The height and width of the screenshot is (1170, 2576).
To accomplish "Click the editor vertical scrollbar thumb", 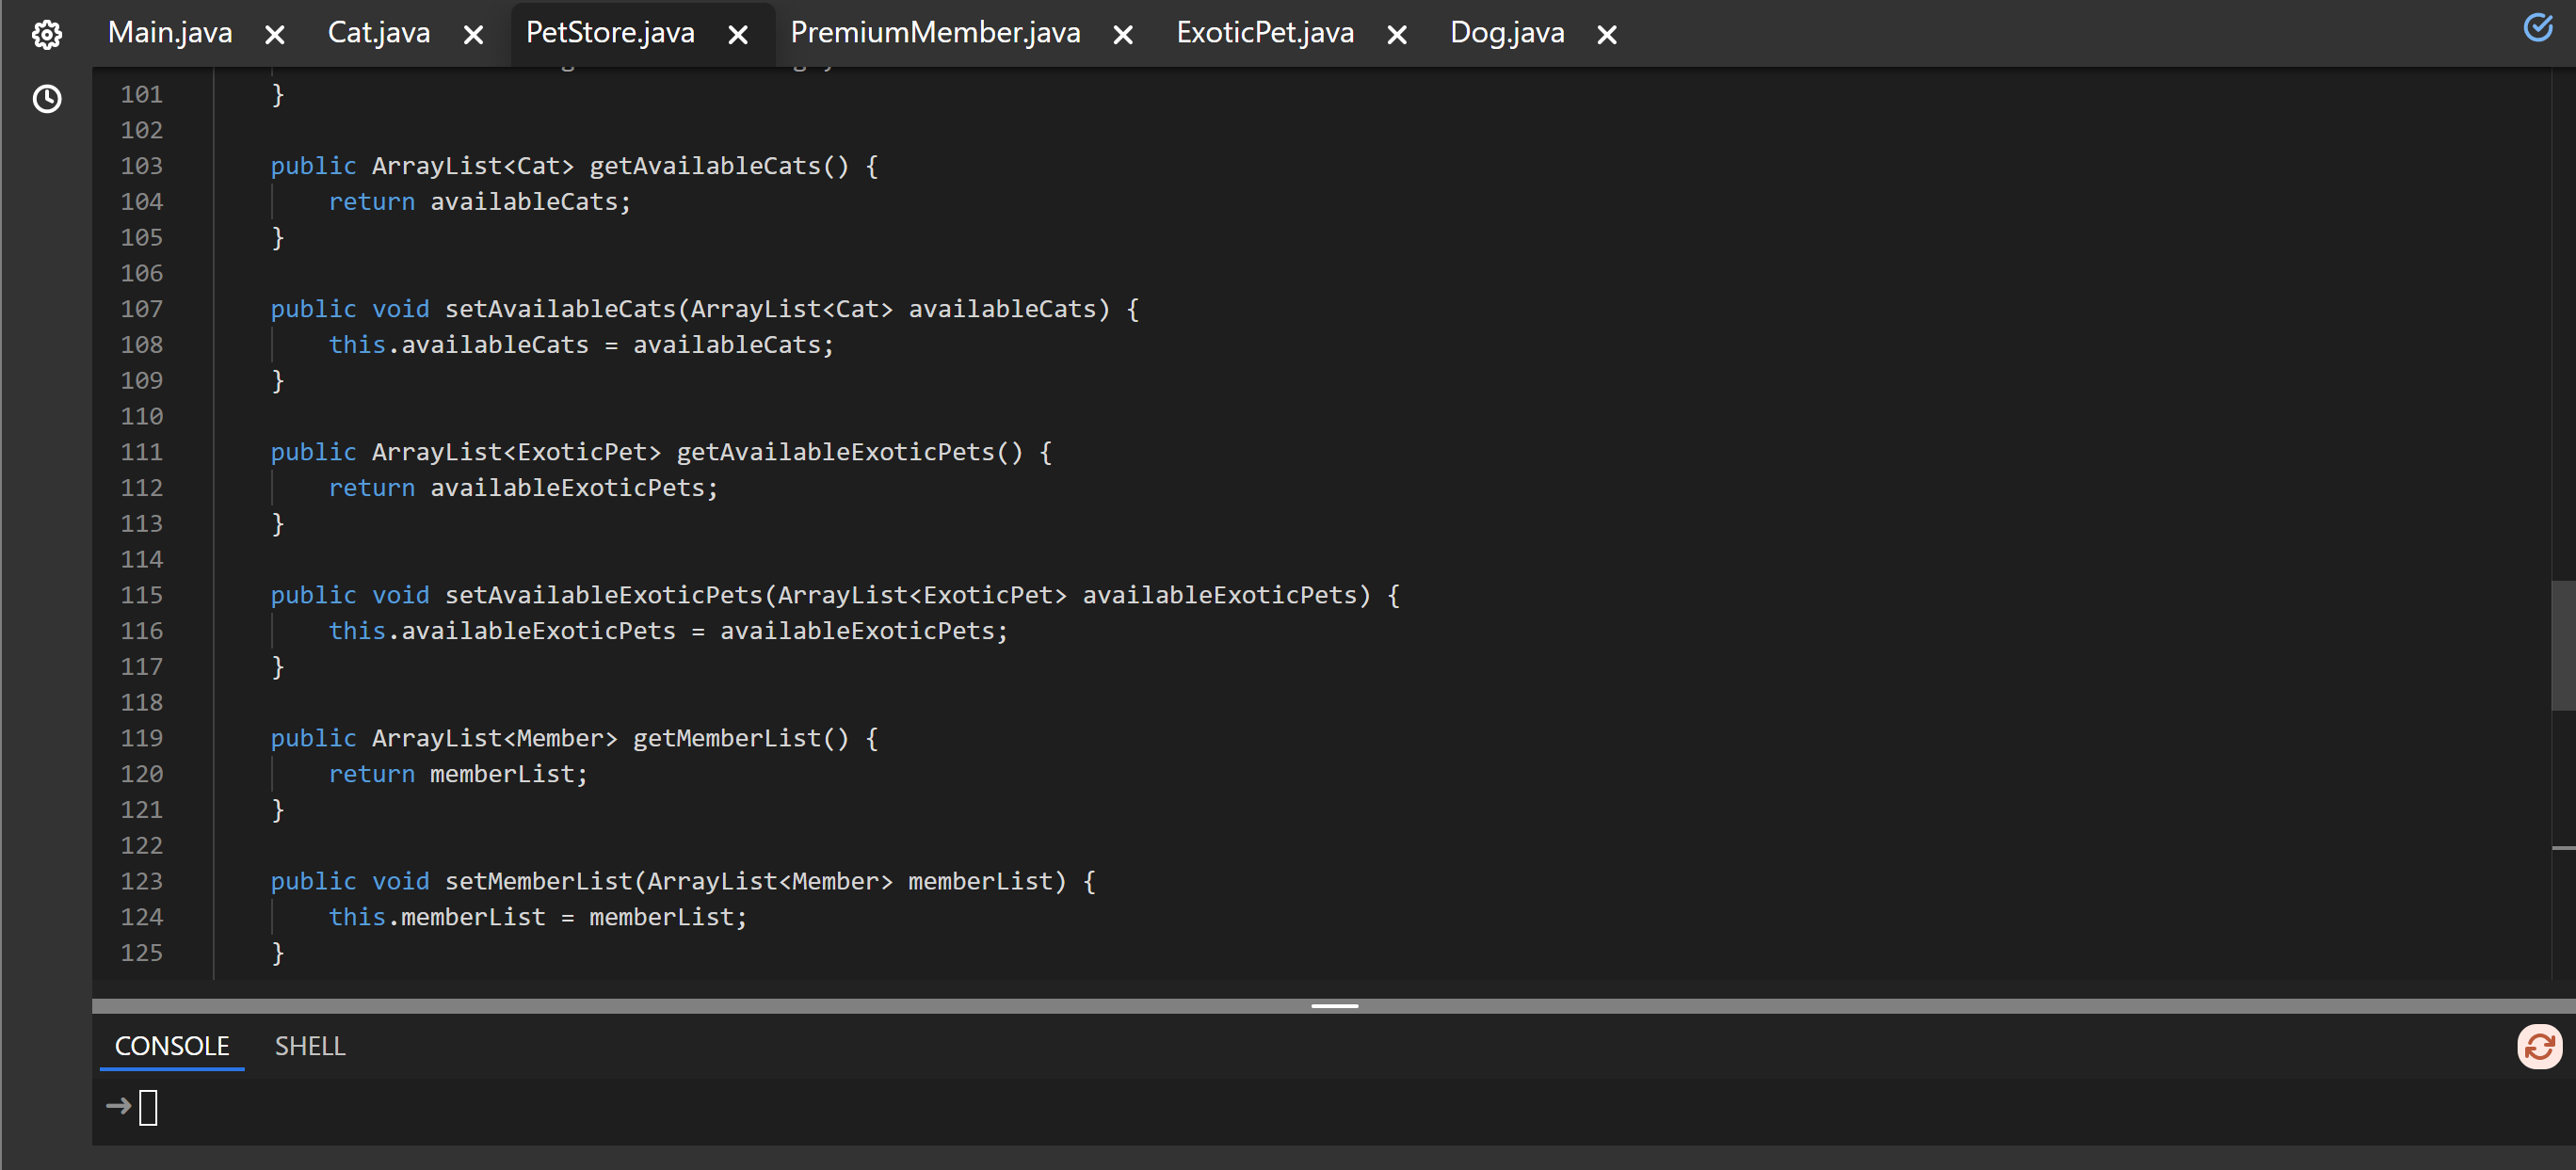I will (x=2563, y=645).
